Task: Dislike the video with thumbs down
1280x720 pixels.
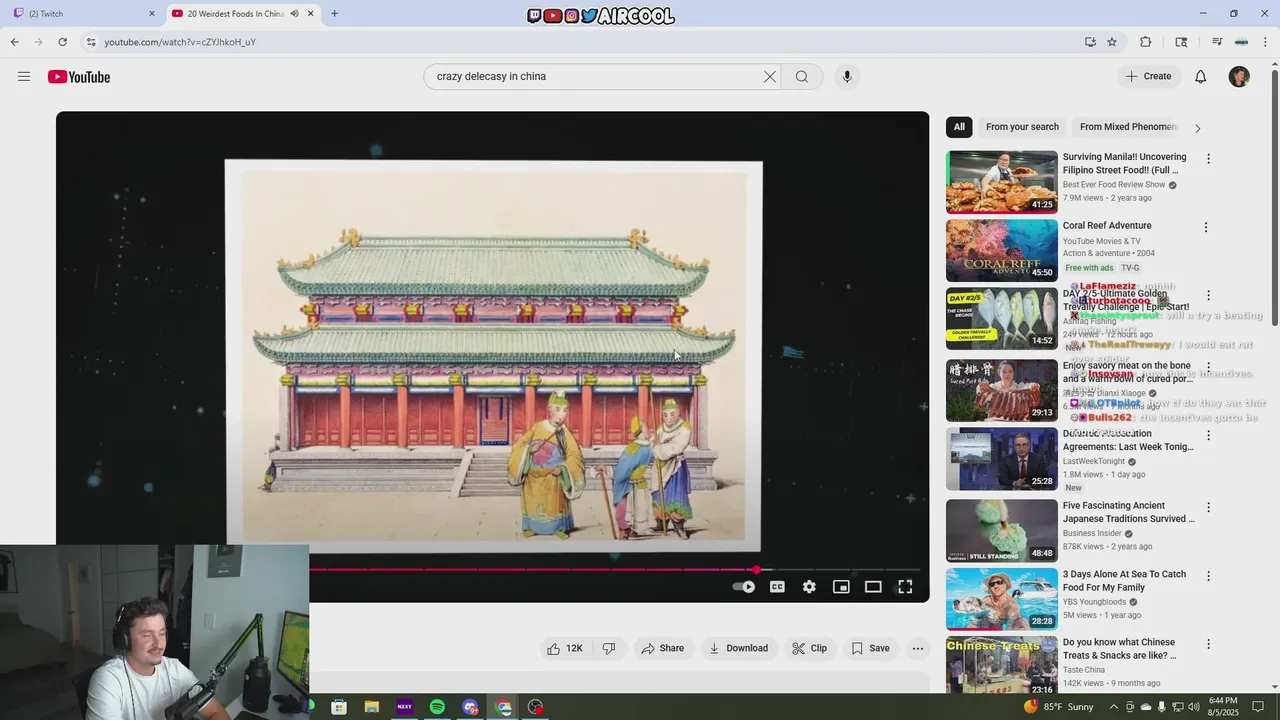Action: (608, 648)
